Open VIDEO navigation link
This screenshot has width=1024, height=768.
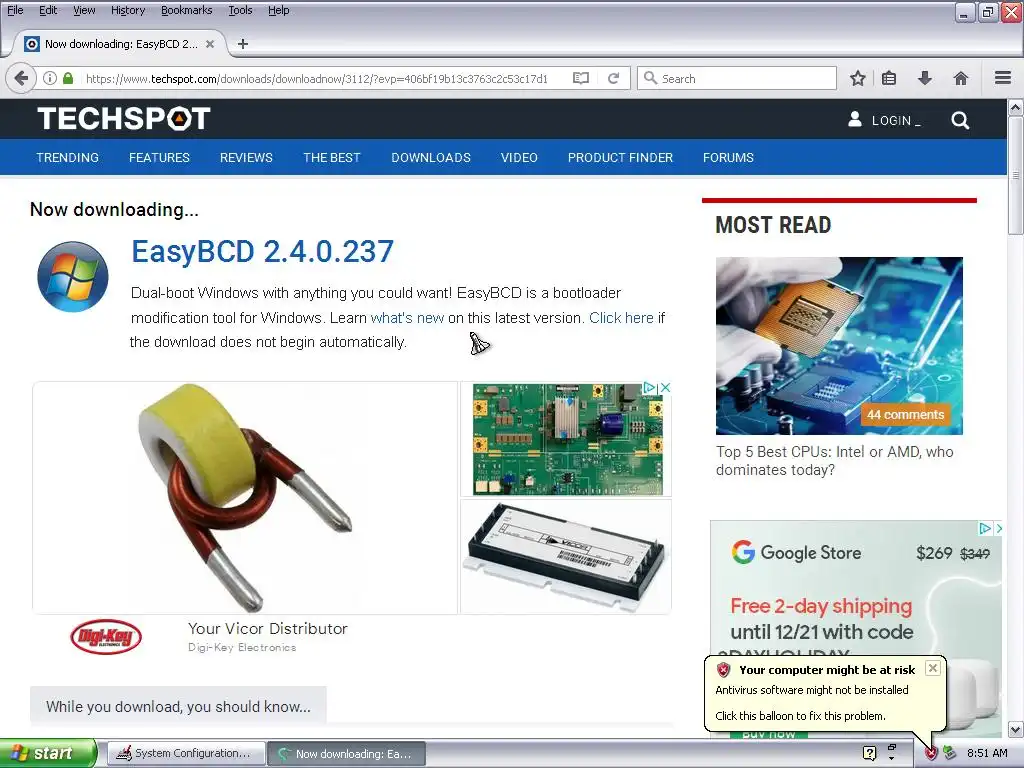[519, 157]
